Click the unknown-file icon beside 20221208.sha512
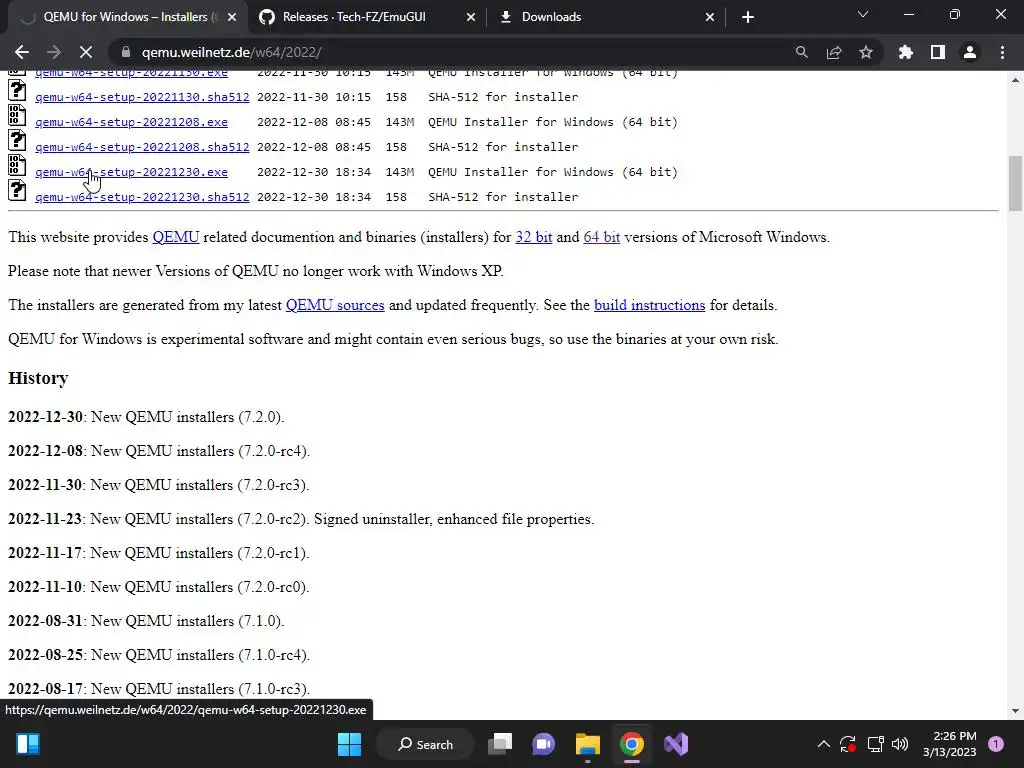Viewport: 1024px width, 768px height. [17, 140]
